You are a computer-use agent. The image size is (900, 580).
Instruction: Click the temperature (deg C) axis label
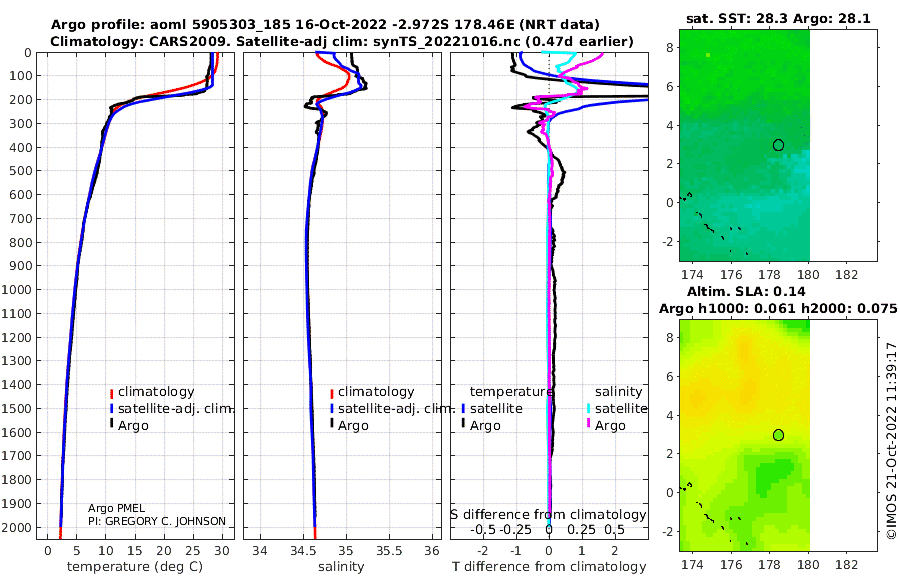click(135, 567)
